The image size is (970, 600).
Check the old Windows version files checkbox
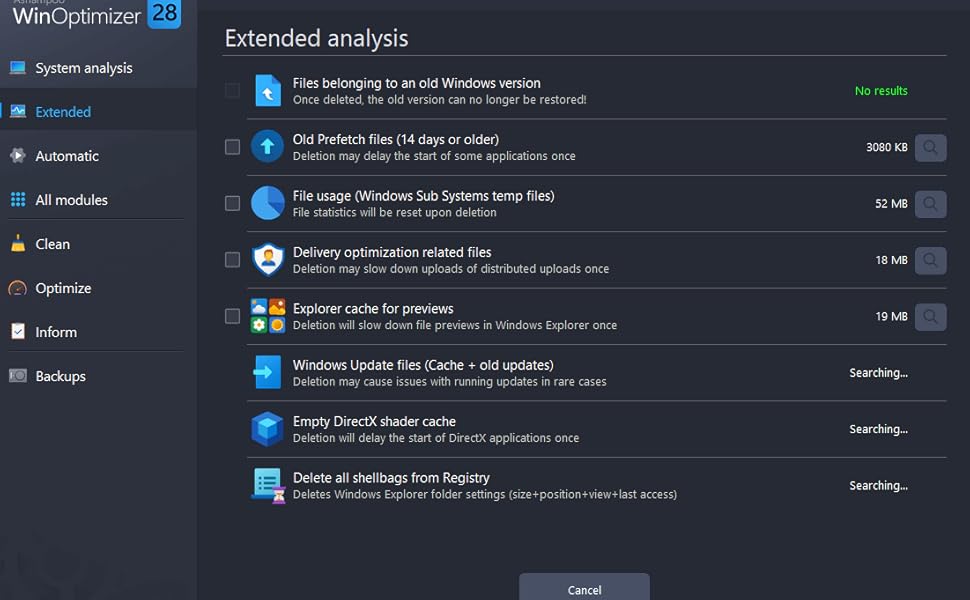[232, 90]
